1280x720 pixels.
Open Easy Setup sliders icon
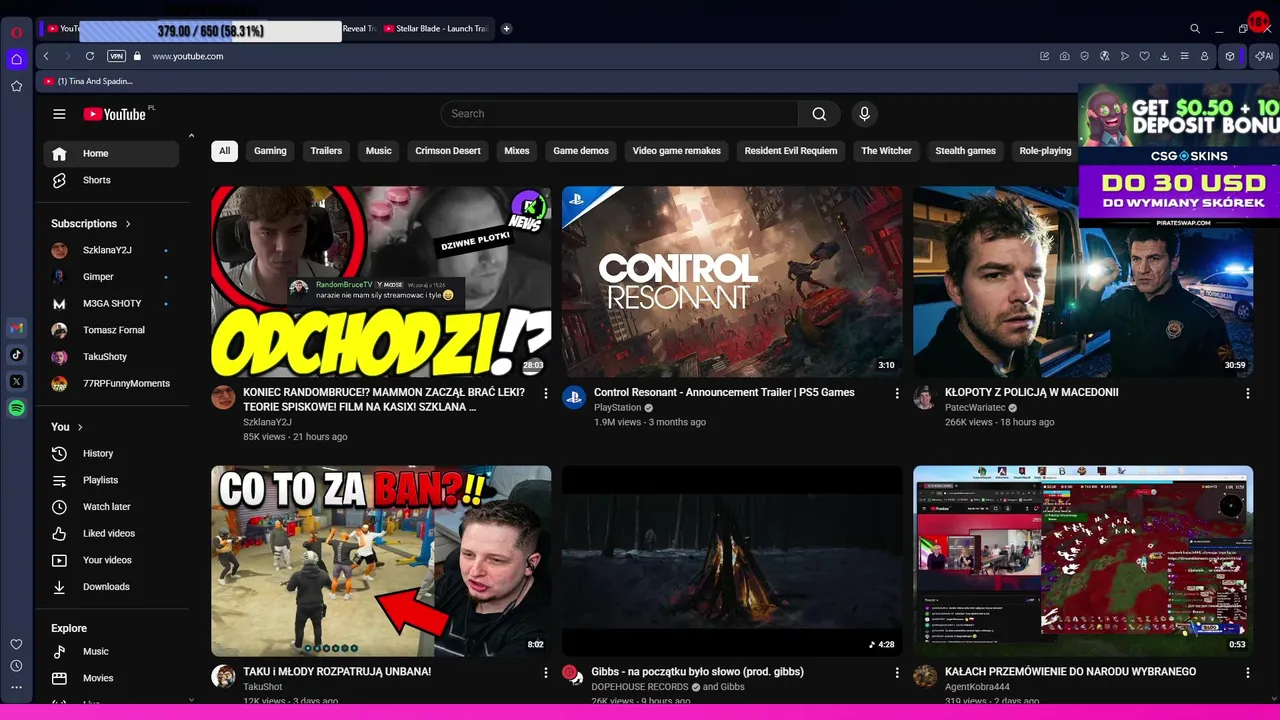1184,56
